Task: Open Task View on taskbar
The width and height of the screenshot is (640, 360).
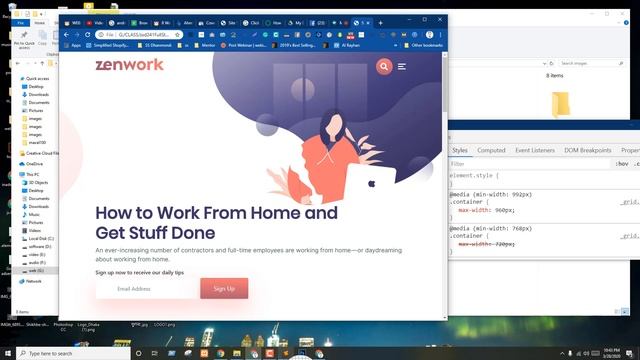Action: pyautogui.click(x=155, y=353)
